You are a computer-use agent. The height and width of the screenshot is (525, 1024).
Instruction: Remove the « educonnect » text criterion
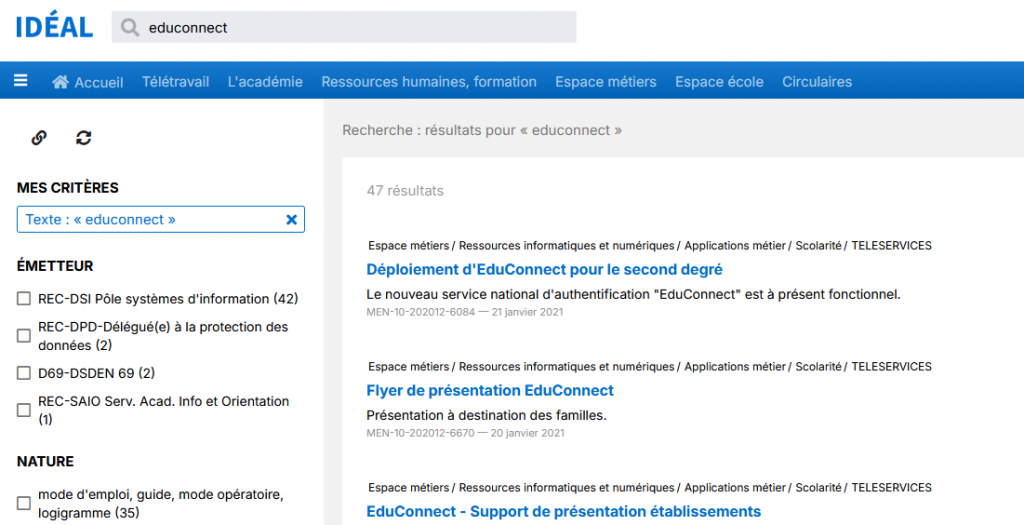point(292,220)
